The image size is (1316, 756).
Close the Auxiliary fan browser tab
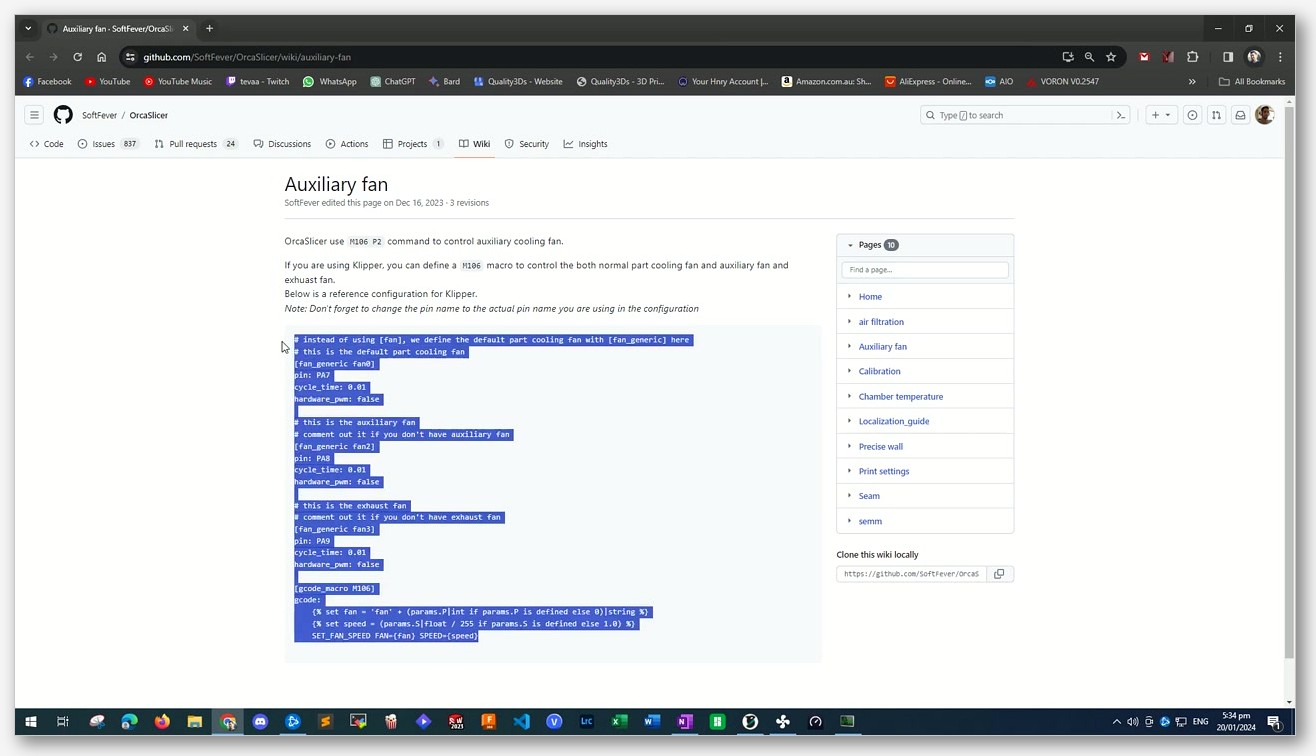click(x=186, y=28)
